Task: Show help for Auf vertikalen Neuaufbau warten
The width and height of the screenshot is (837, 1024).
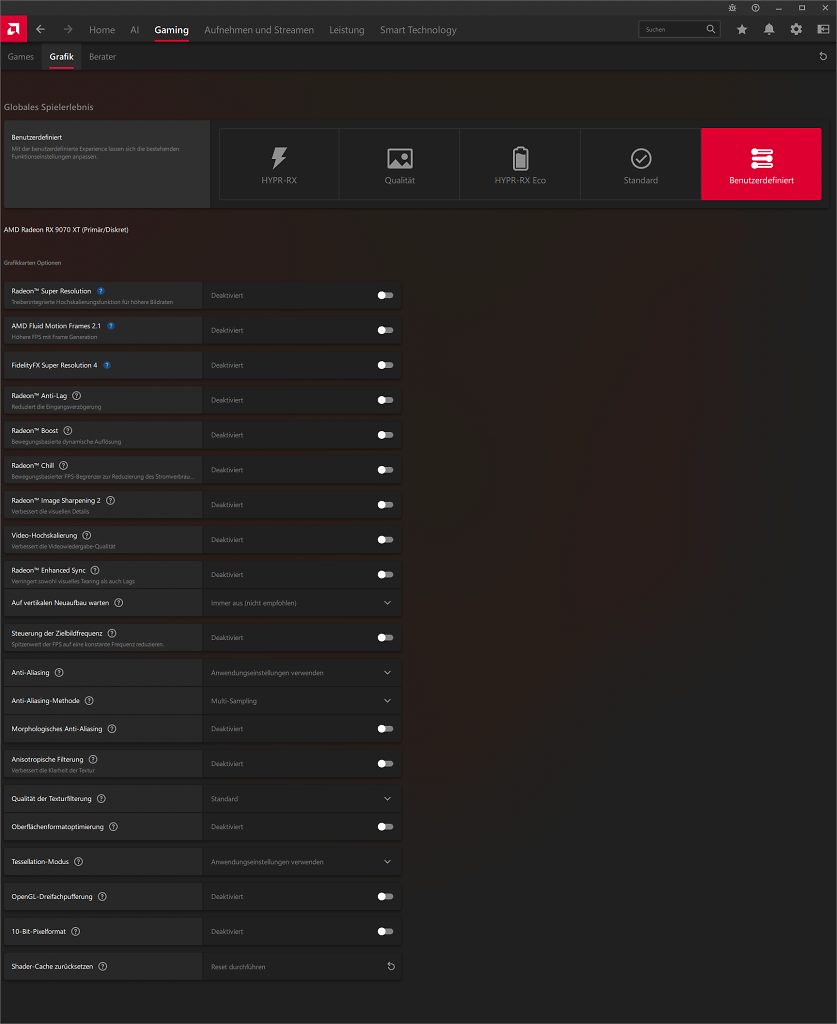Action: click(119, 603)
